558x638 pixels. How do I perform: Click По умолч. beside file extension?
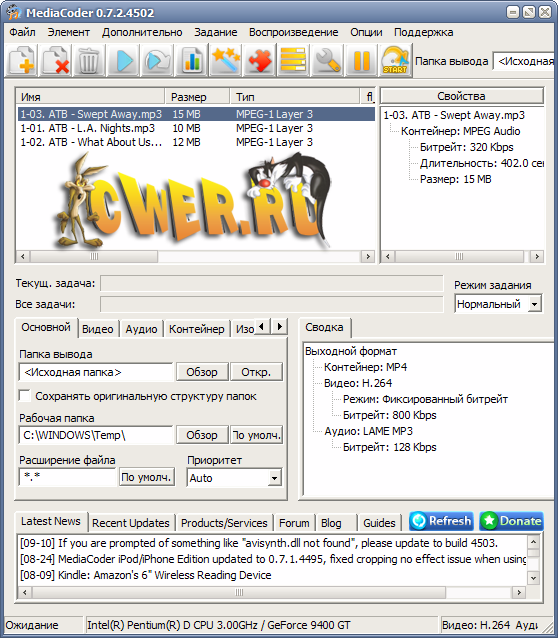147,477
